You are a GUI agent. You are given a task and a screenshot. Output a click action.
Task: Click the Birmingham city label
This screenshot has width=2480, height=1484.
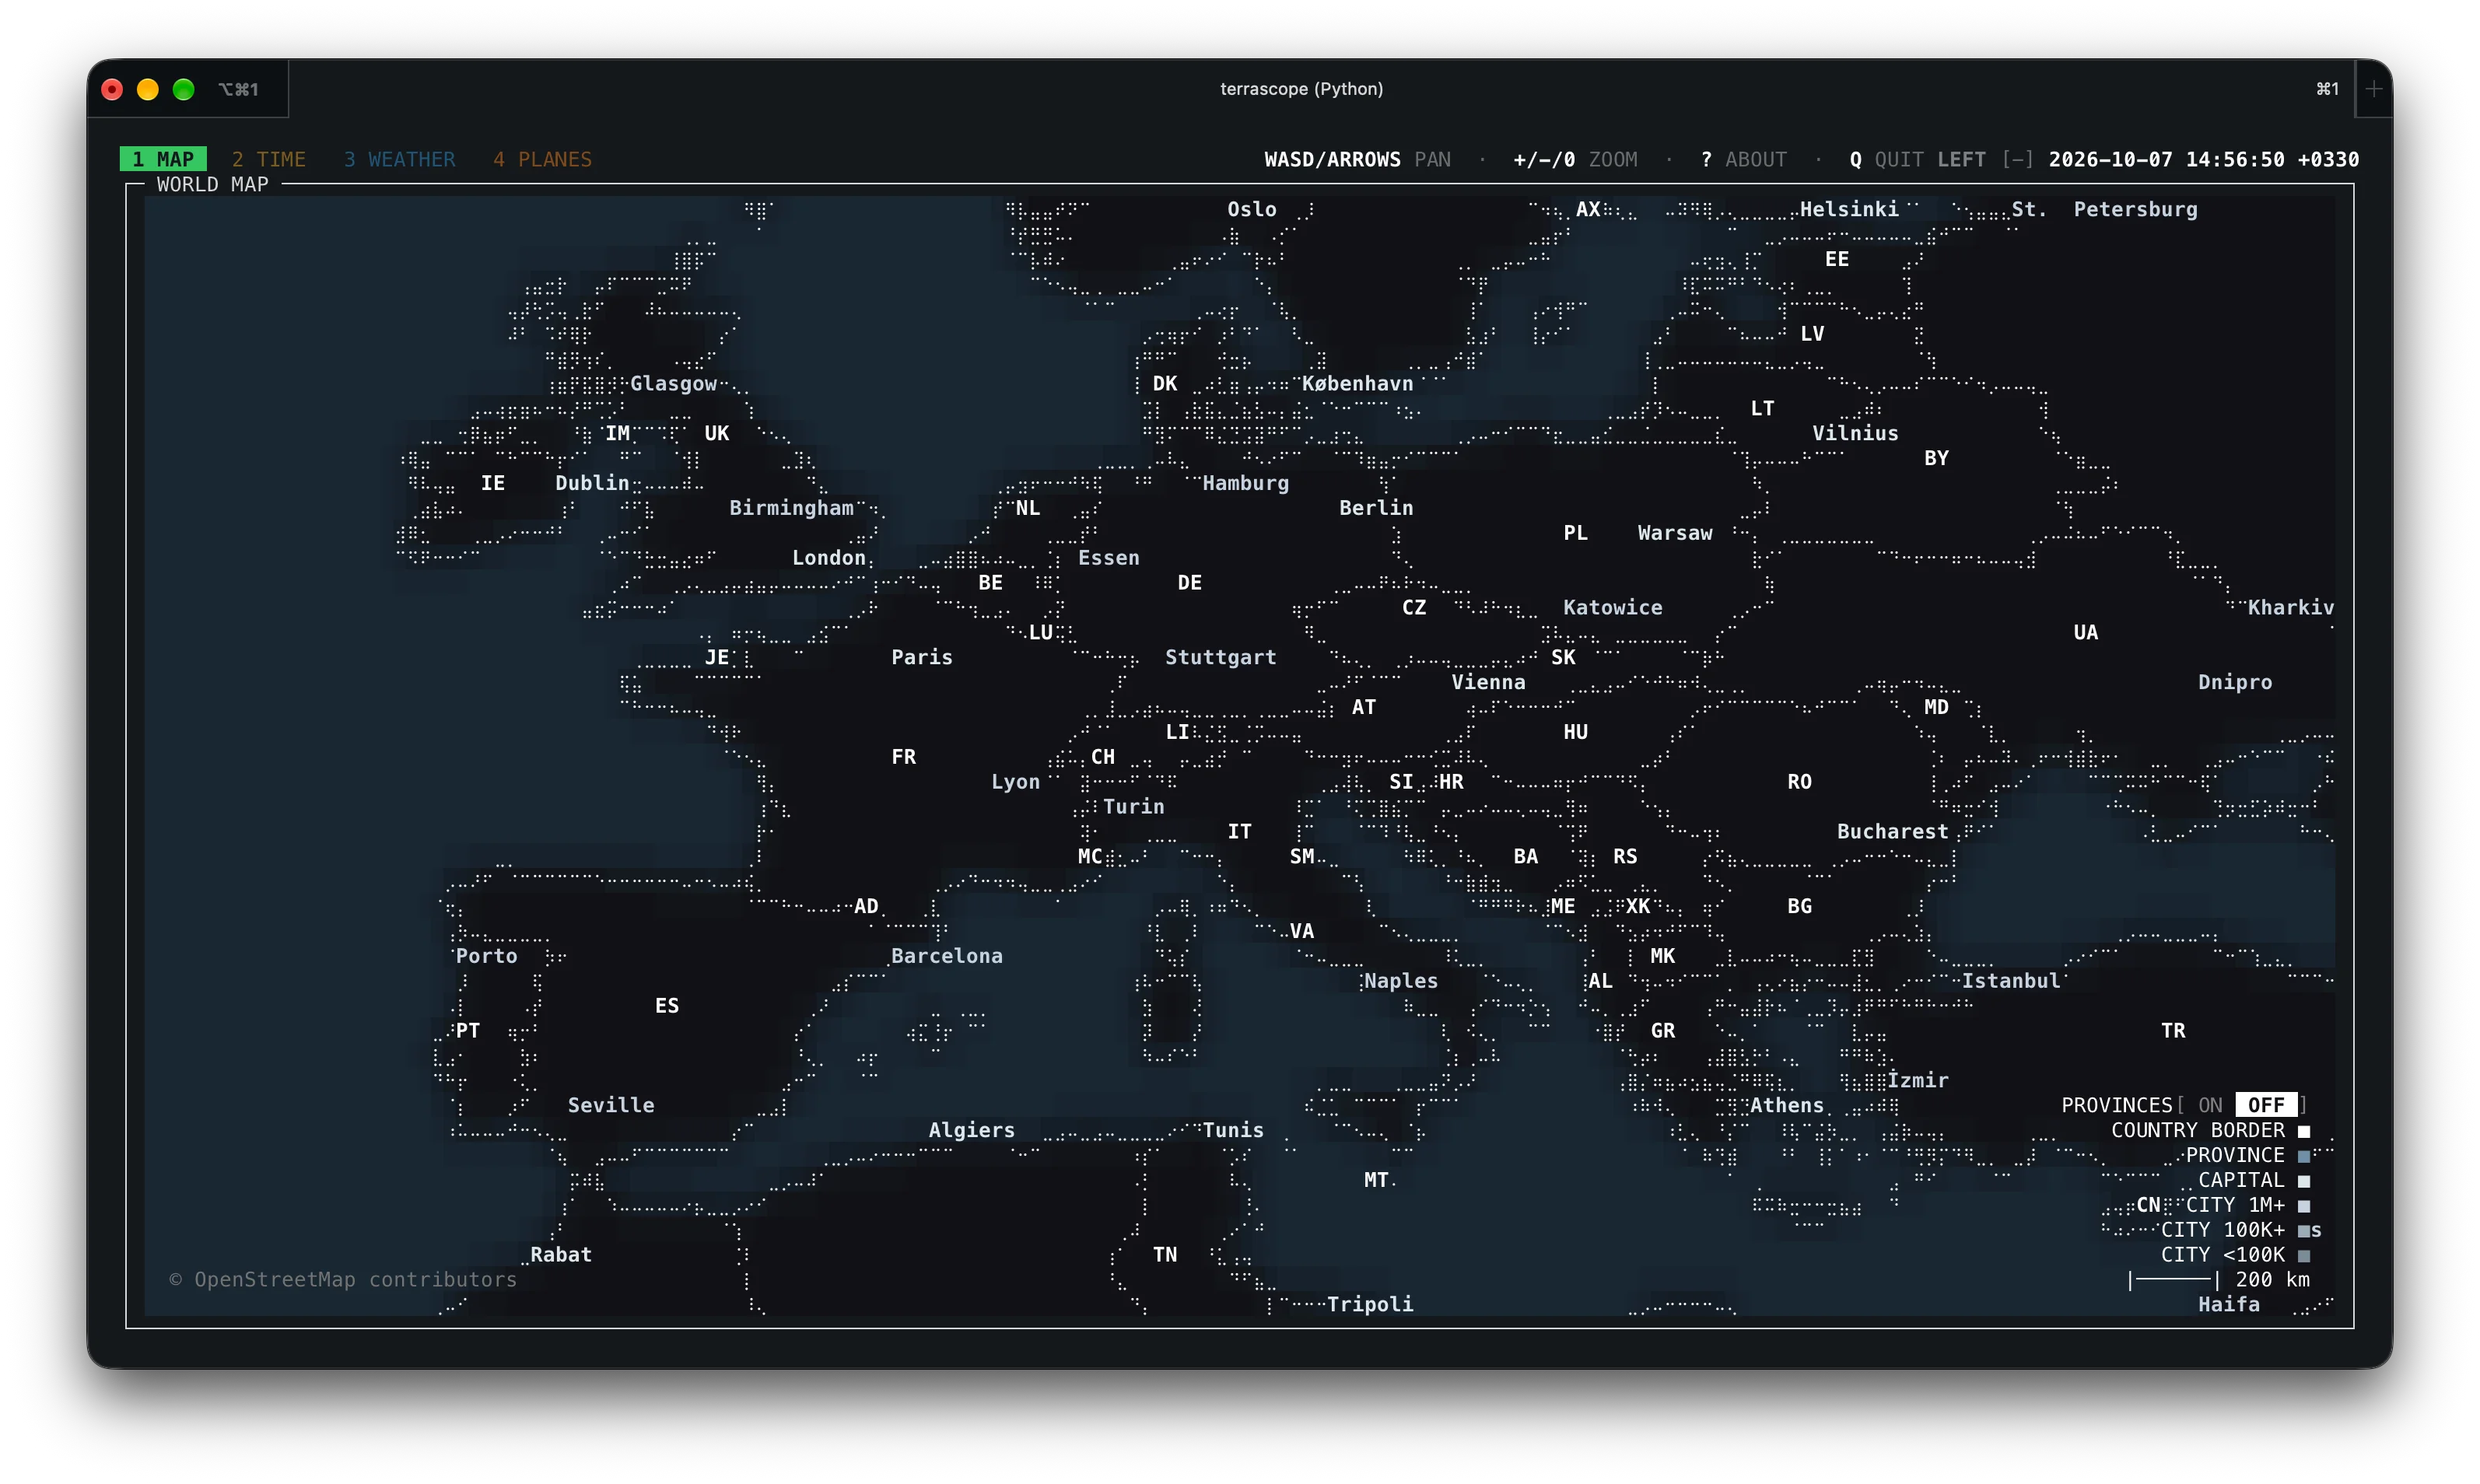coord(791,508)
